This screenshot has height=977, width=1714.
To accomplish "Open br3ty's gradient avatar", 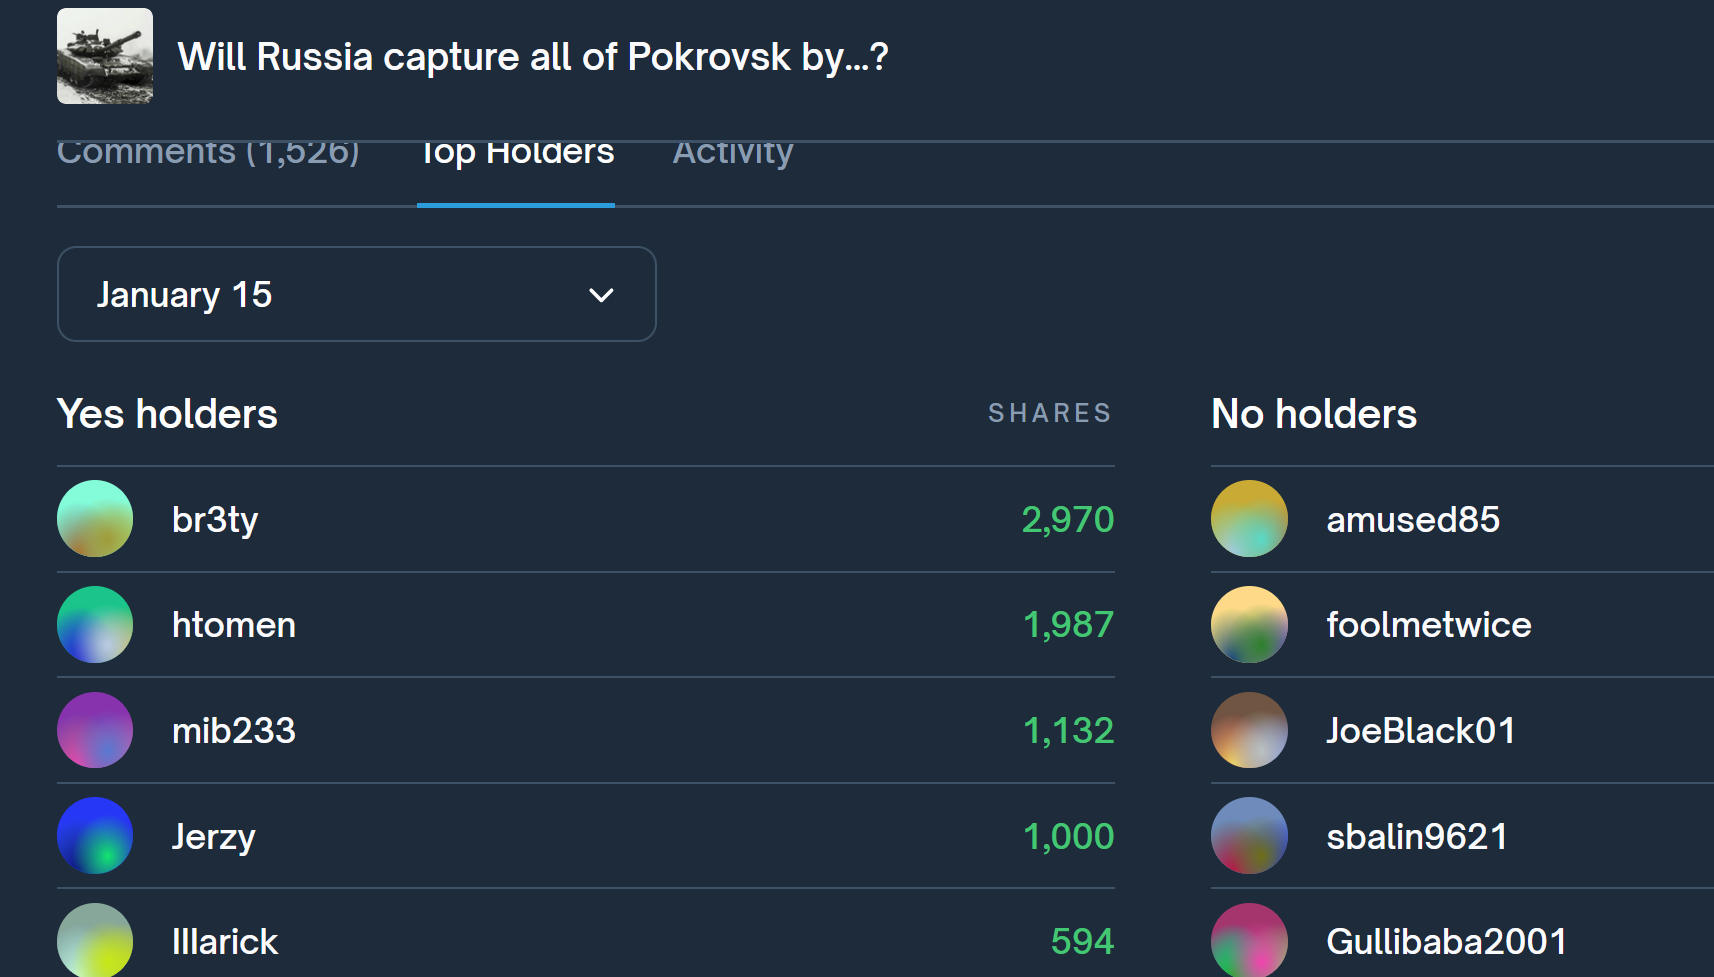I will (95, 519).
